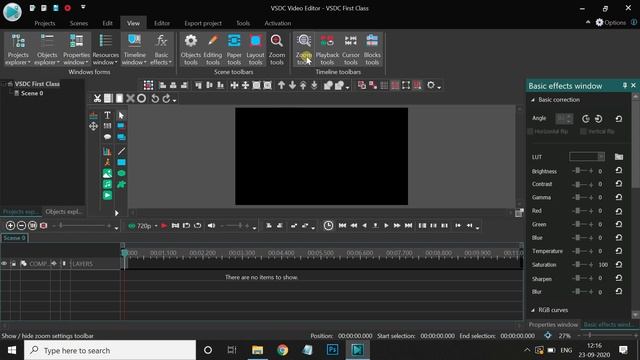Image resolution: width=640 pixels, height=360 pixels.
Task: Pin the Basic effects window
Action: [624, 85]
